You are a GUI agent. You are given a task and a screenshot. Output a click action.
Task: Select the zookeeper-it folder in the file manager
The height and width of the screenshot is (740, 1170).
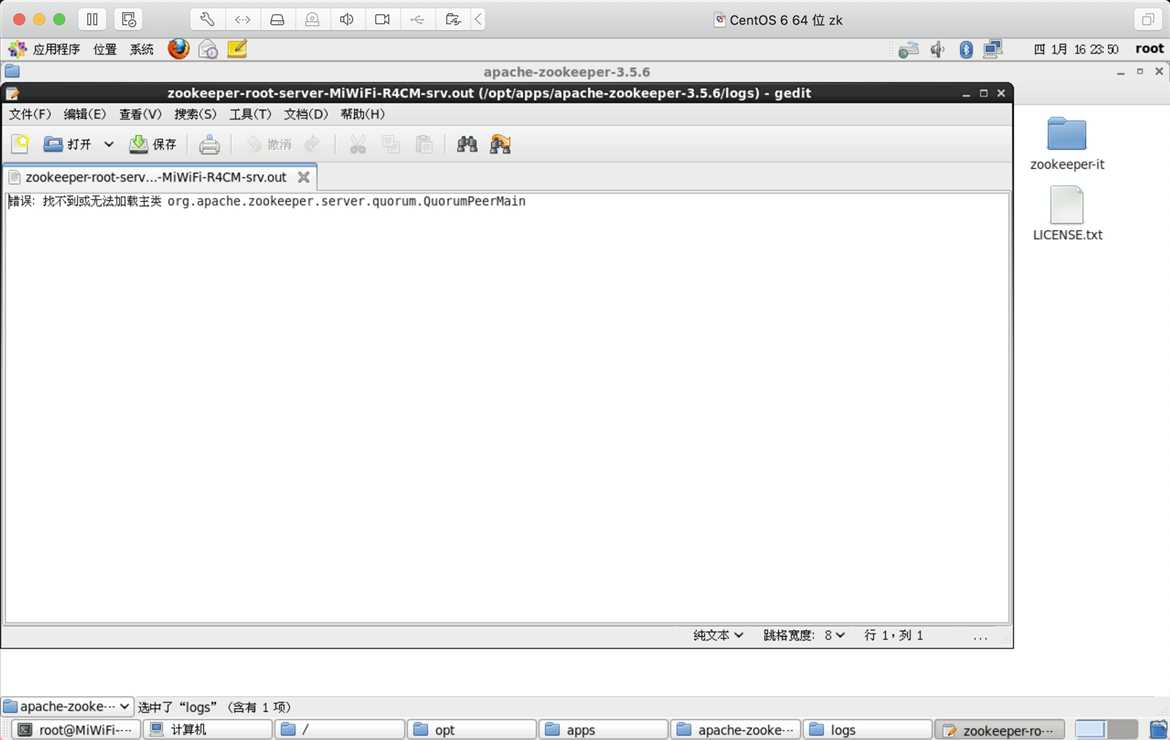1067,143
